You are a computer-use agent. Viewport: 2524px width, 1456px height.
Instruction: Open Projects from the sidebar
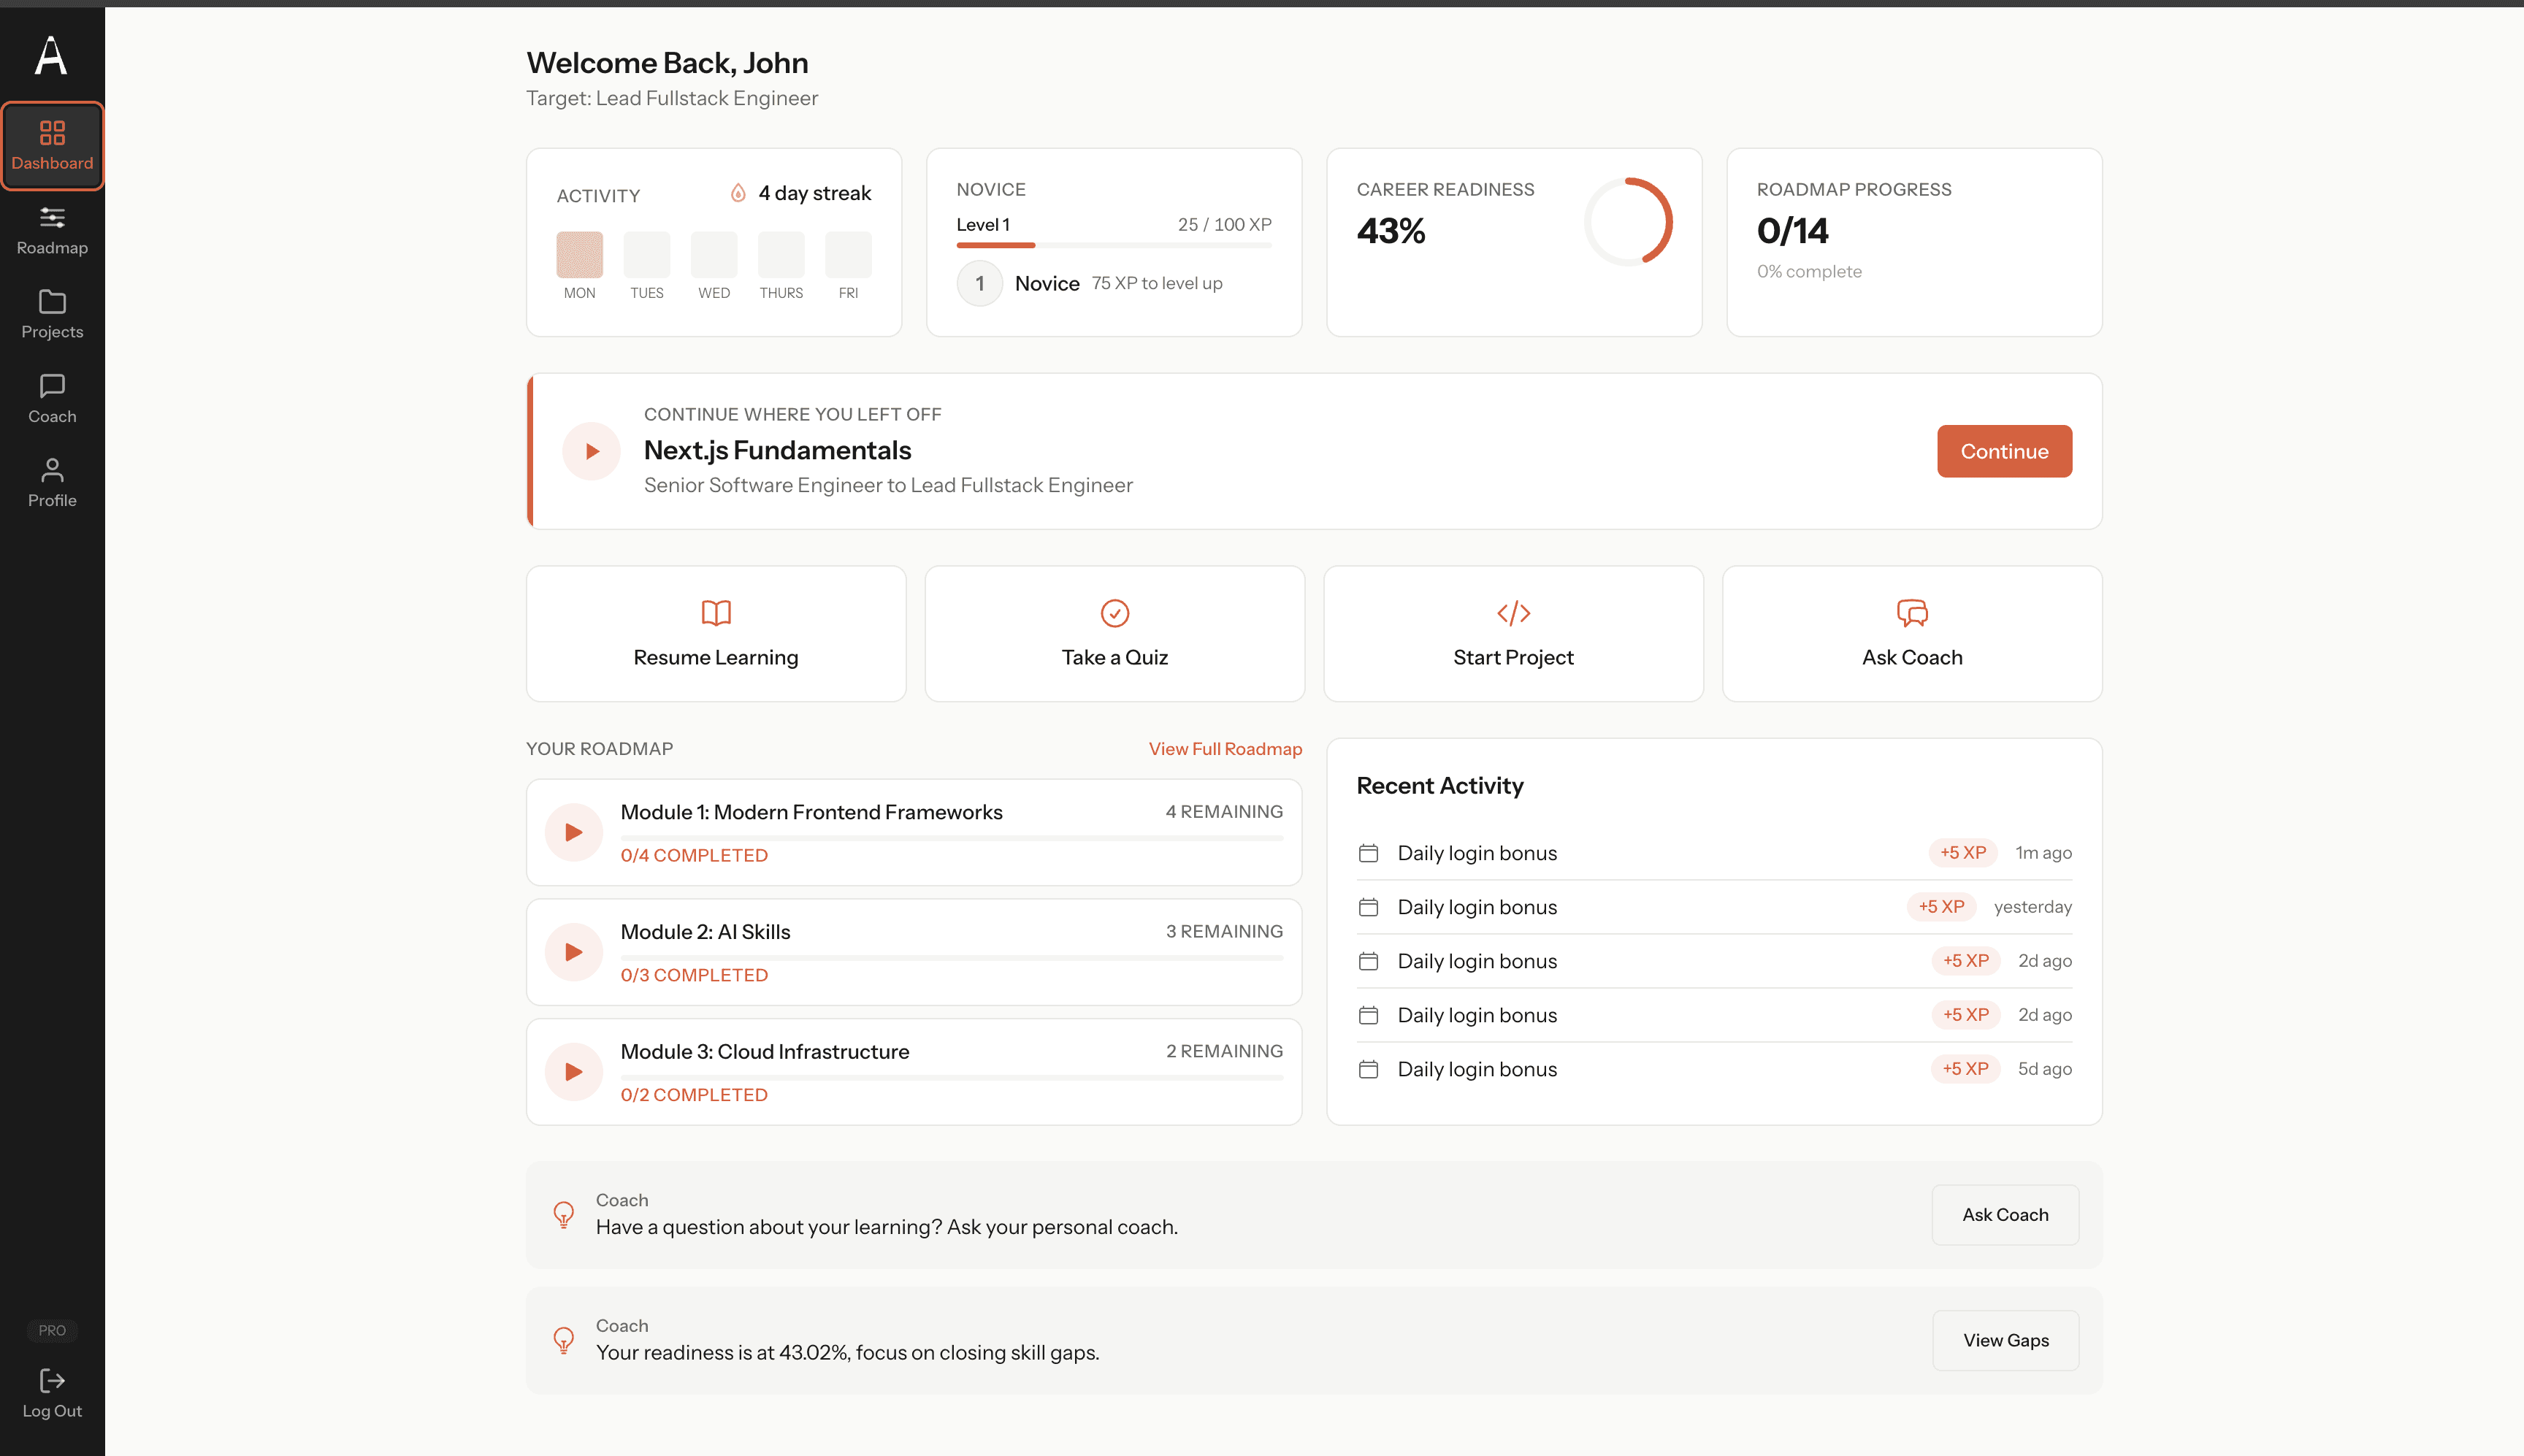point(52,315)
